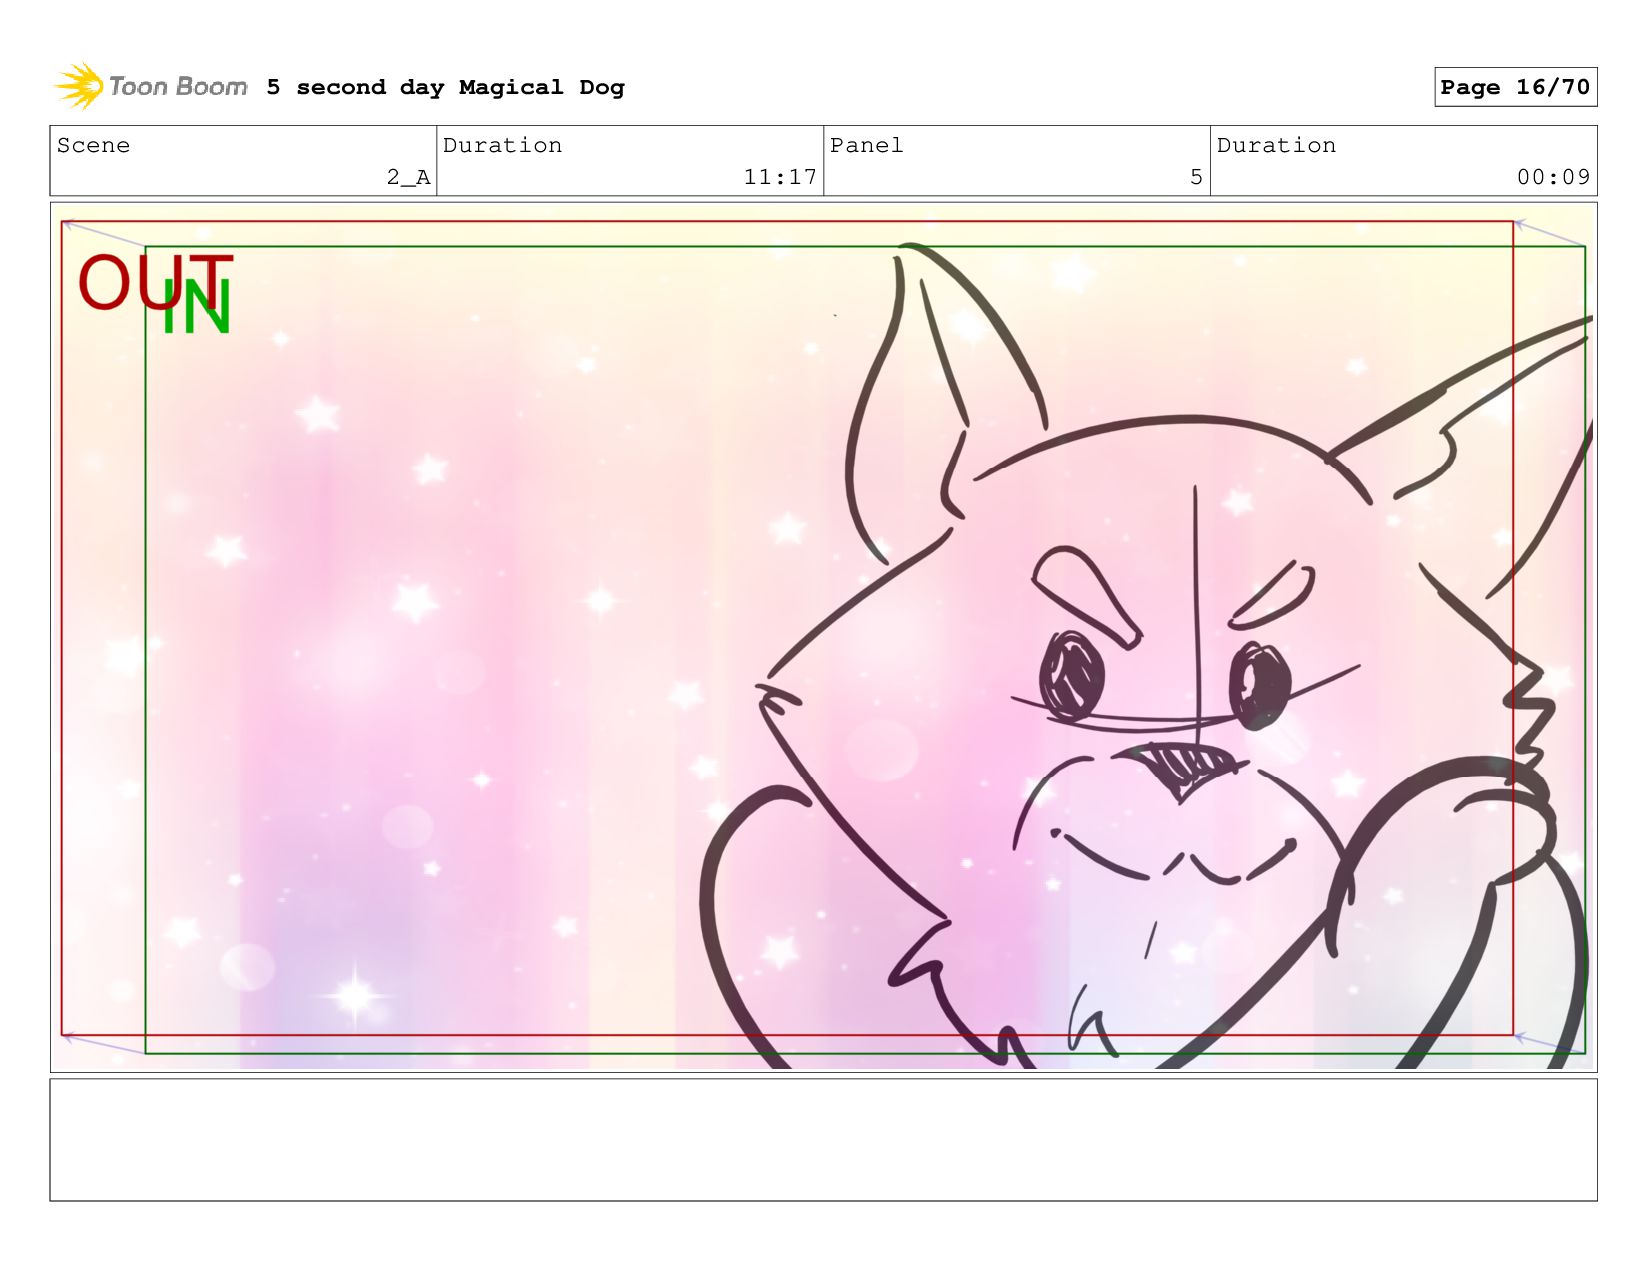Click the panel duration value "00:09"
The width and height of the screenshot is (1648, 1276).
[1553, 177]
